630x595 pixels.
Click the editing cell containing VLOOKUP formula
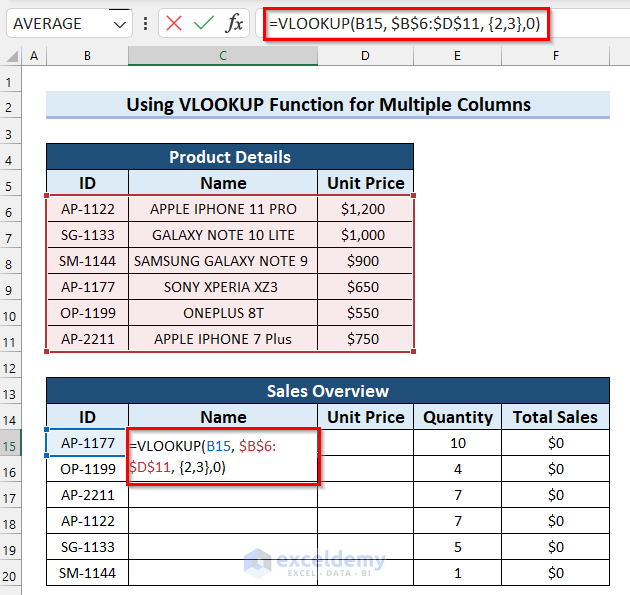(223, 456)
